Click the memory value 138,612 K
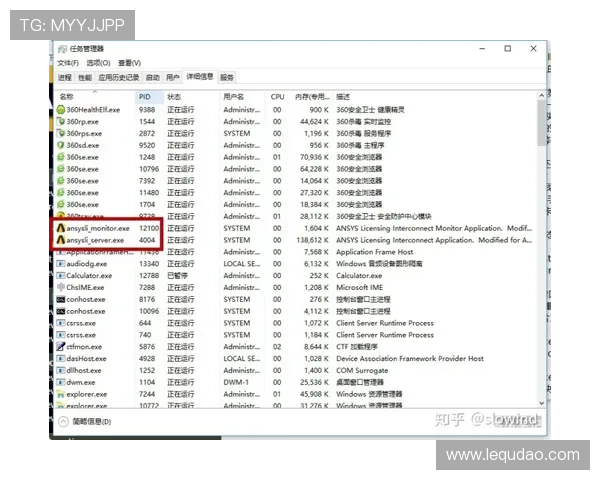The width and height of the screenshot is (600, 480). (312, 240)
